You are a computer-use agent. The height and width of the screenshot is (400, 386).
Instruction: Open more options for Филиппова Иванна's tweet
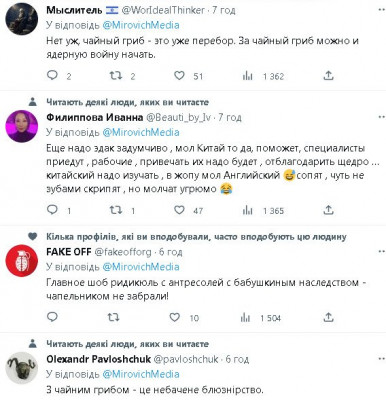(x=382, y=117)
